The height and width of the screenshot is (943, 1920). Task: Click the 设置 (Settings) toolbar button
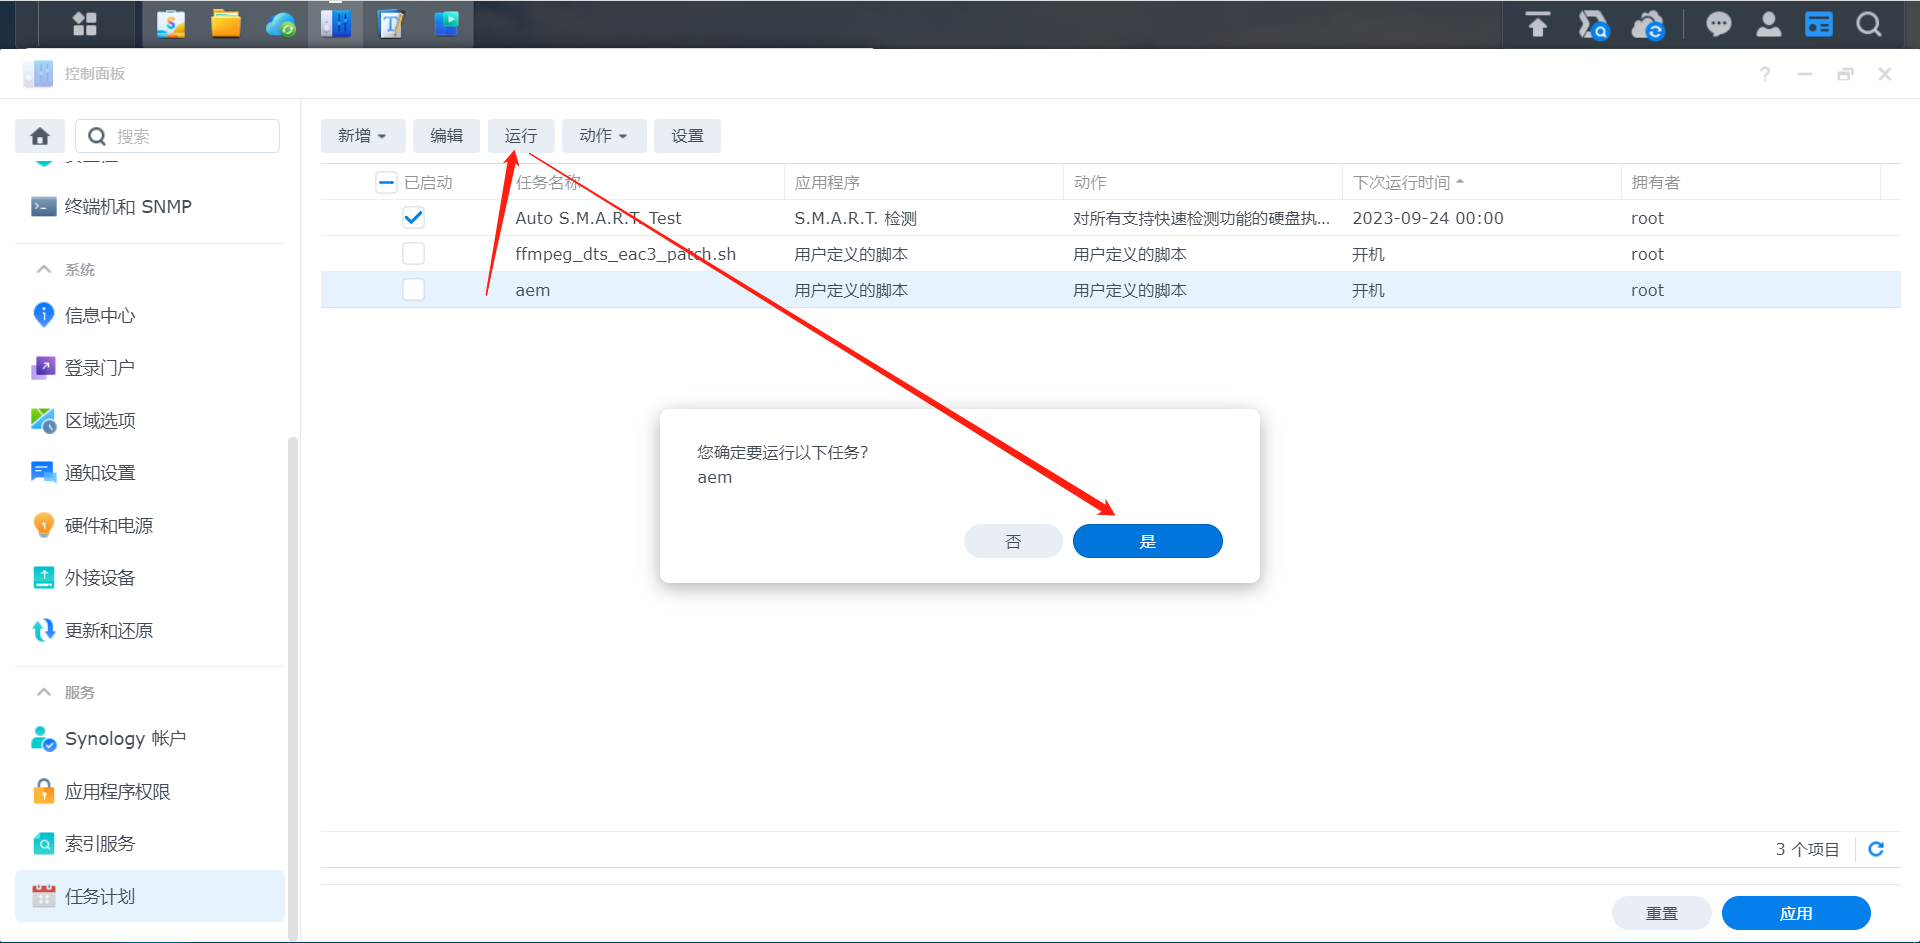click(x=687, y=136)
